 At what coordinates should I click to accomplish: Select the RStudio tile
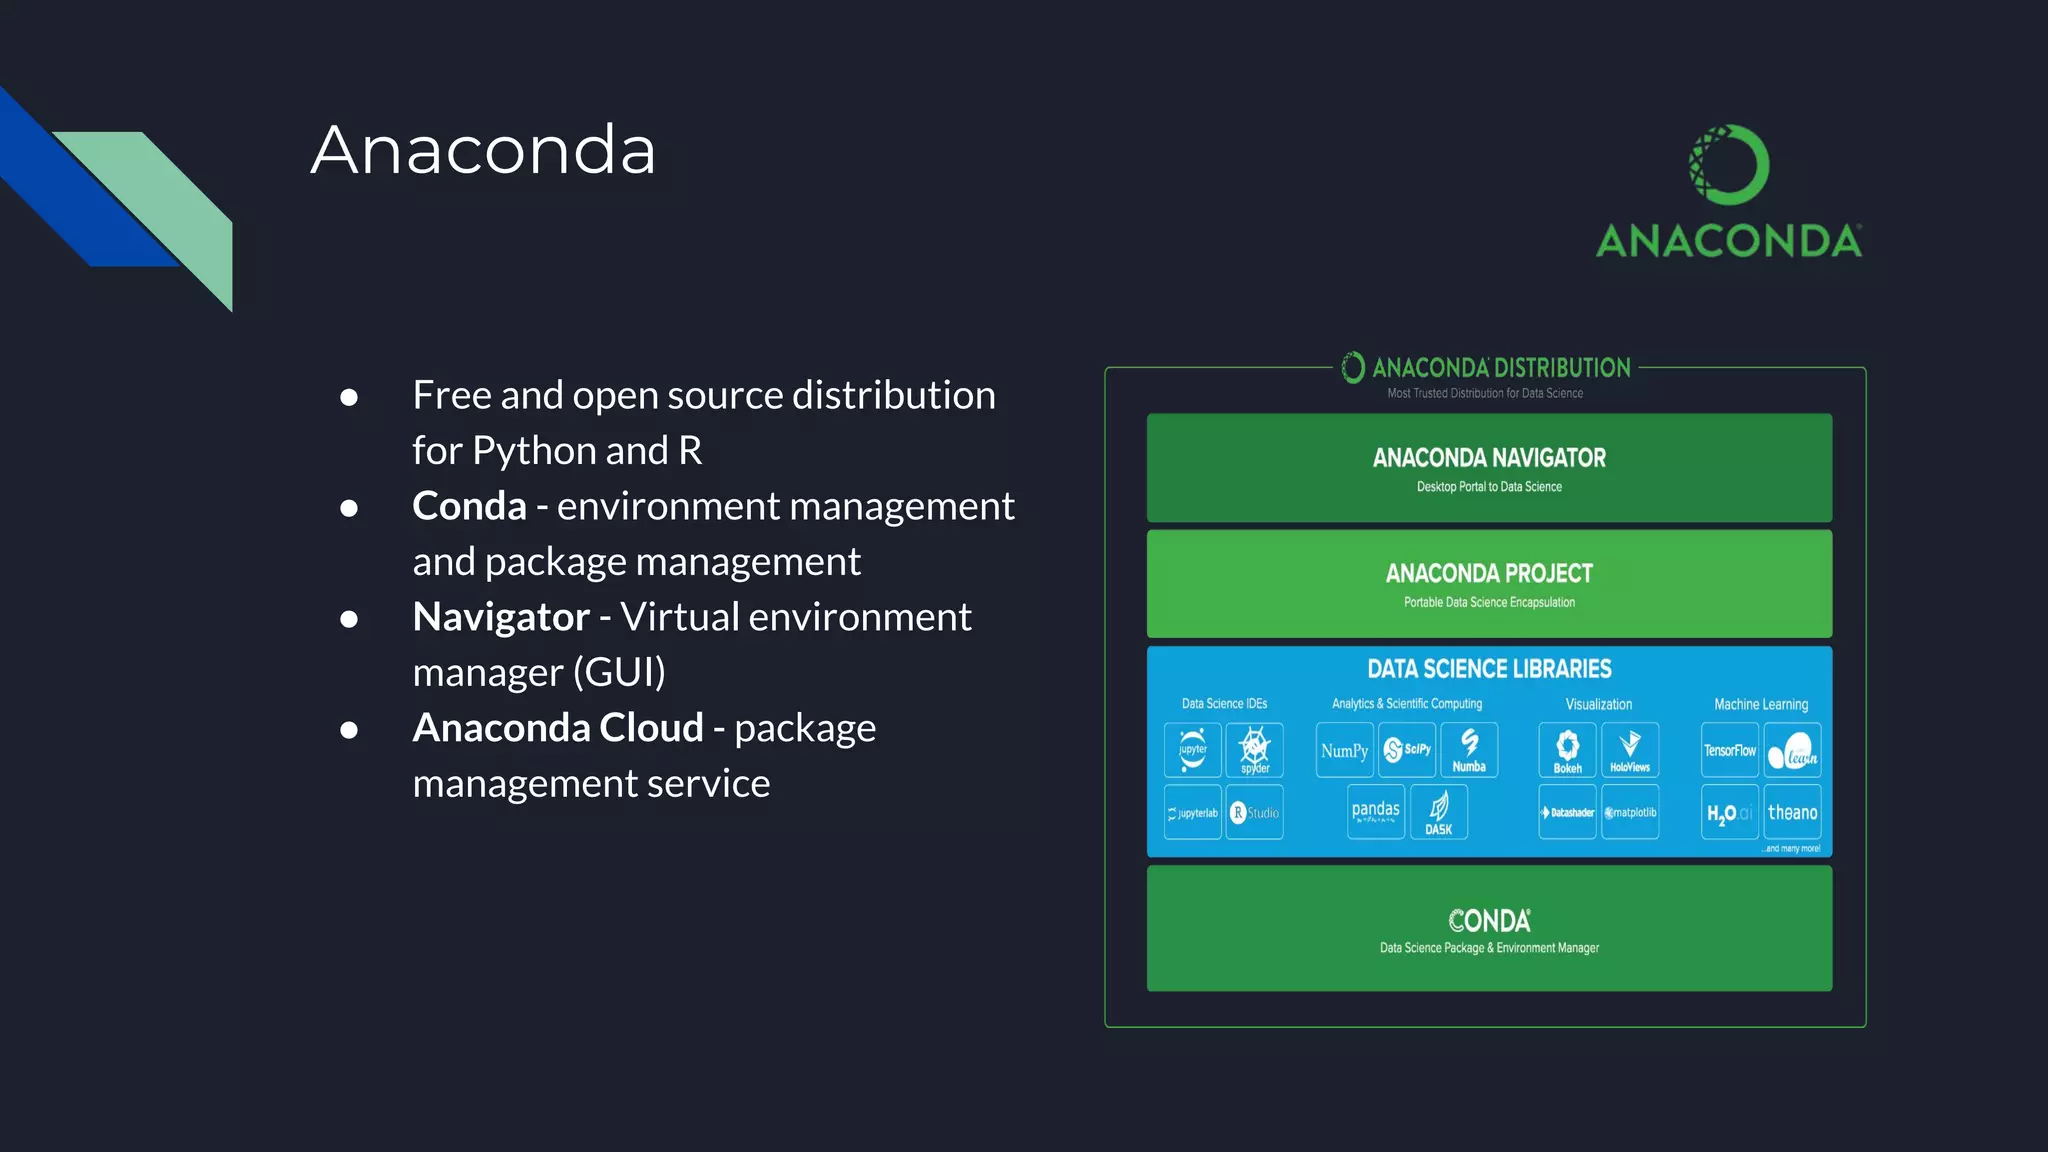point(1254,812)
